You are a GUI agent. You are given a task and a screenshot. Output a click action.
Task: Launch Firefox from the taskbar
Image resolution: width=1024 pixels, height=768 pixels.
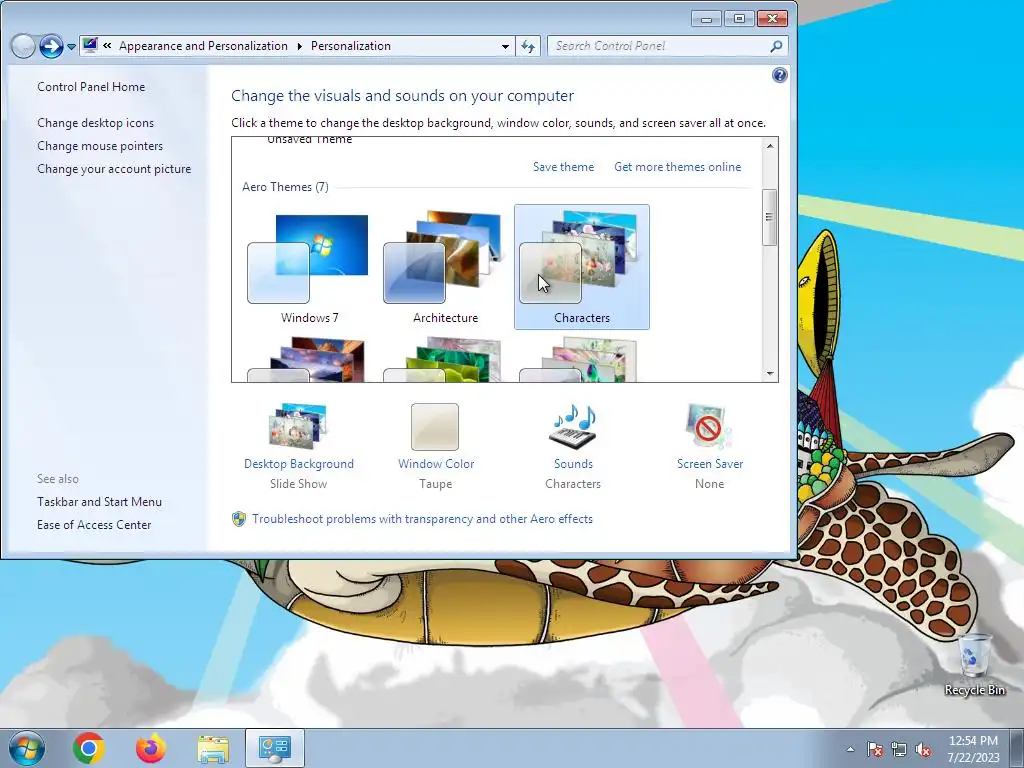pyautogui.click(x=151, y=748)
